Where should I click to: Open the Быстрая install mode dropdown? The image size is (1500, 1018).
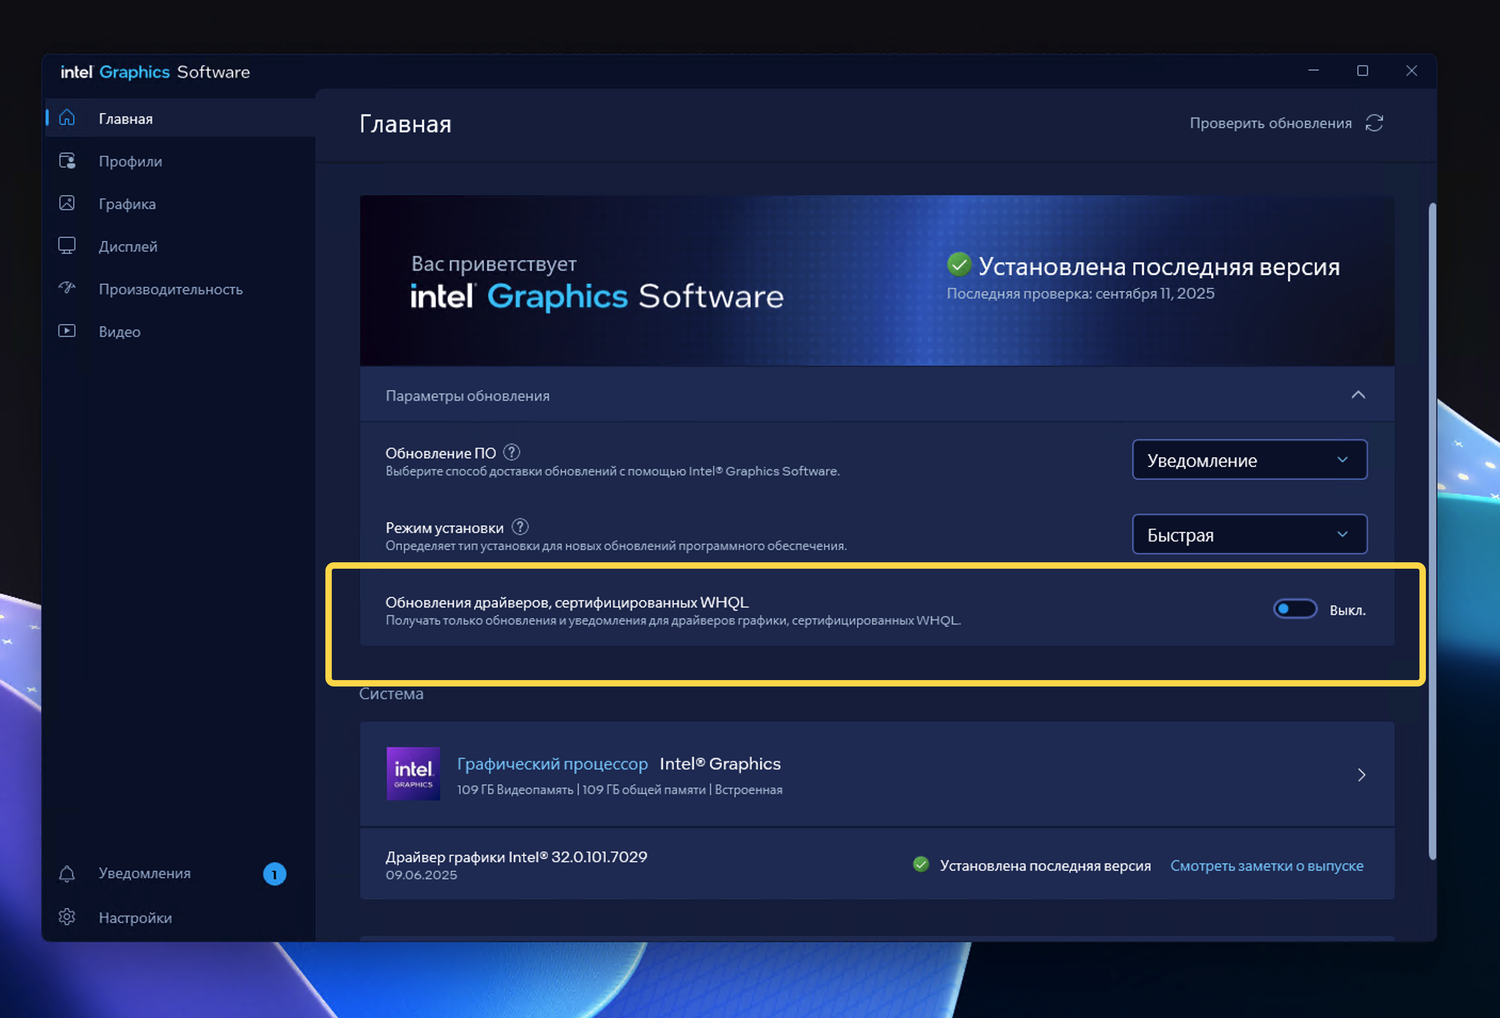click(x=1249, y=534)
